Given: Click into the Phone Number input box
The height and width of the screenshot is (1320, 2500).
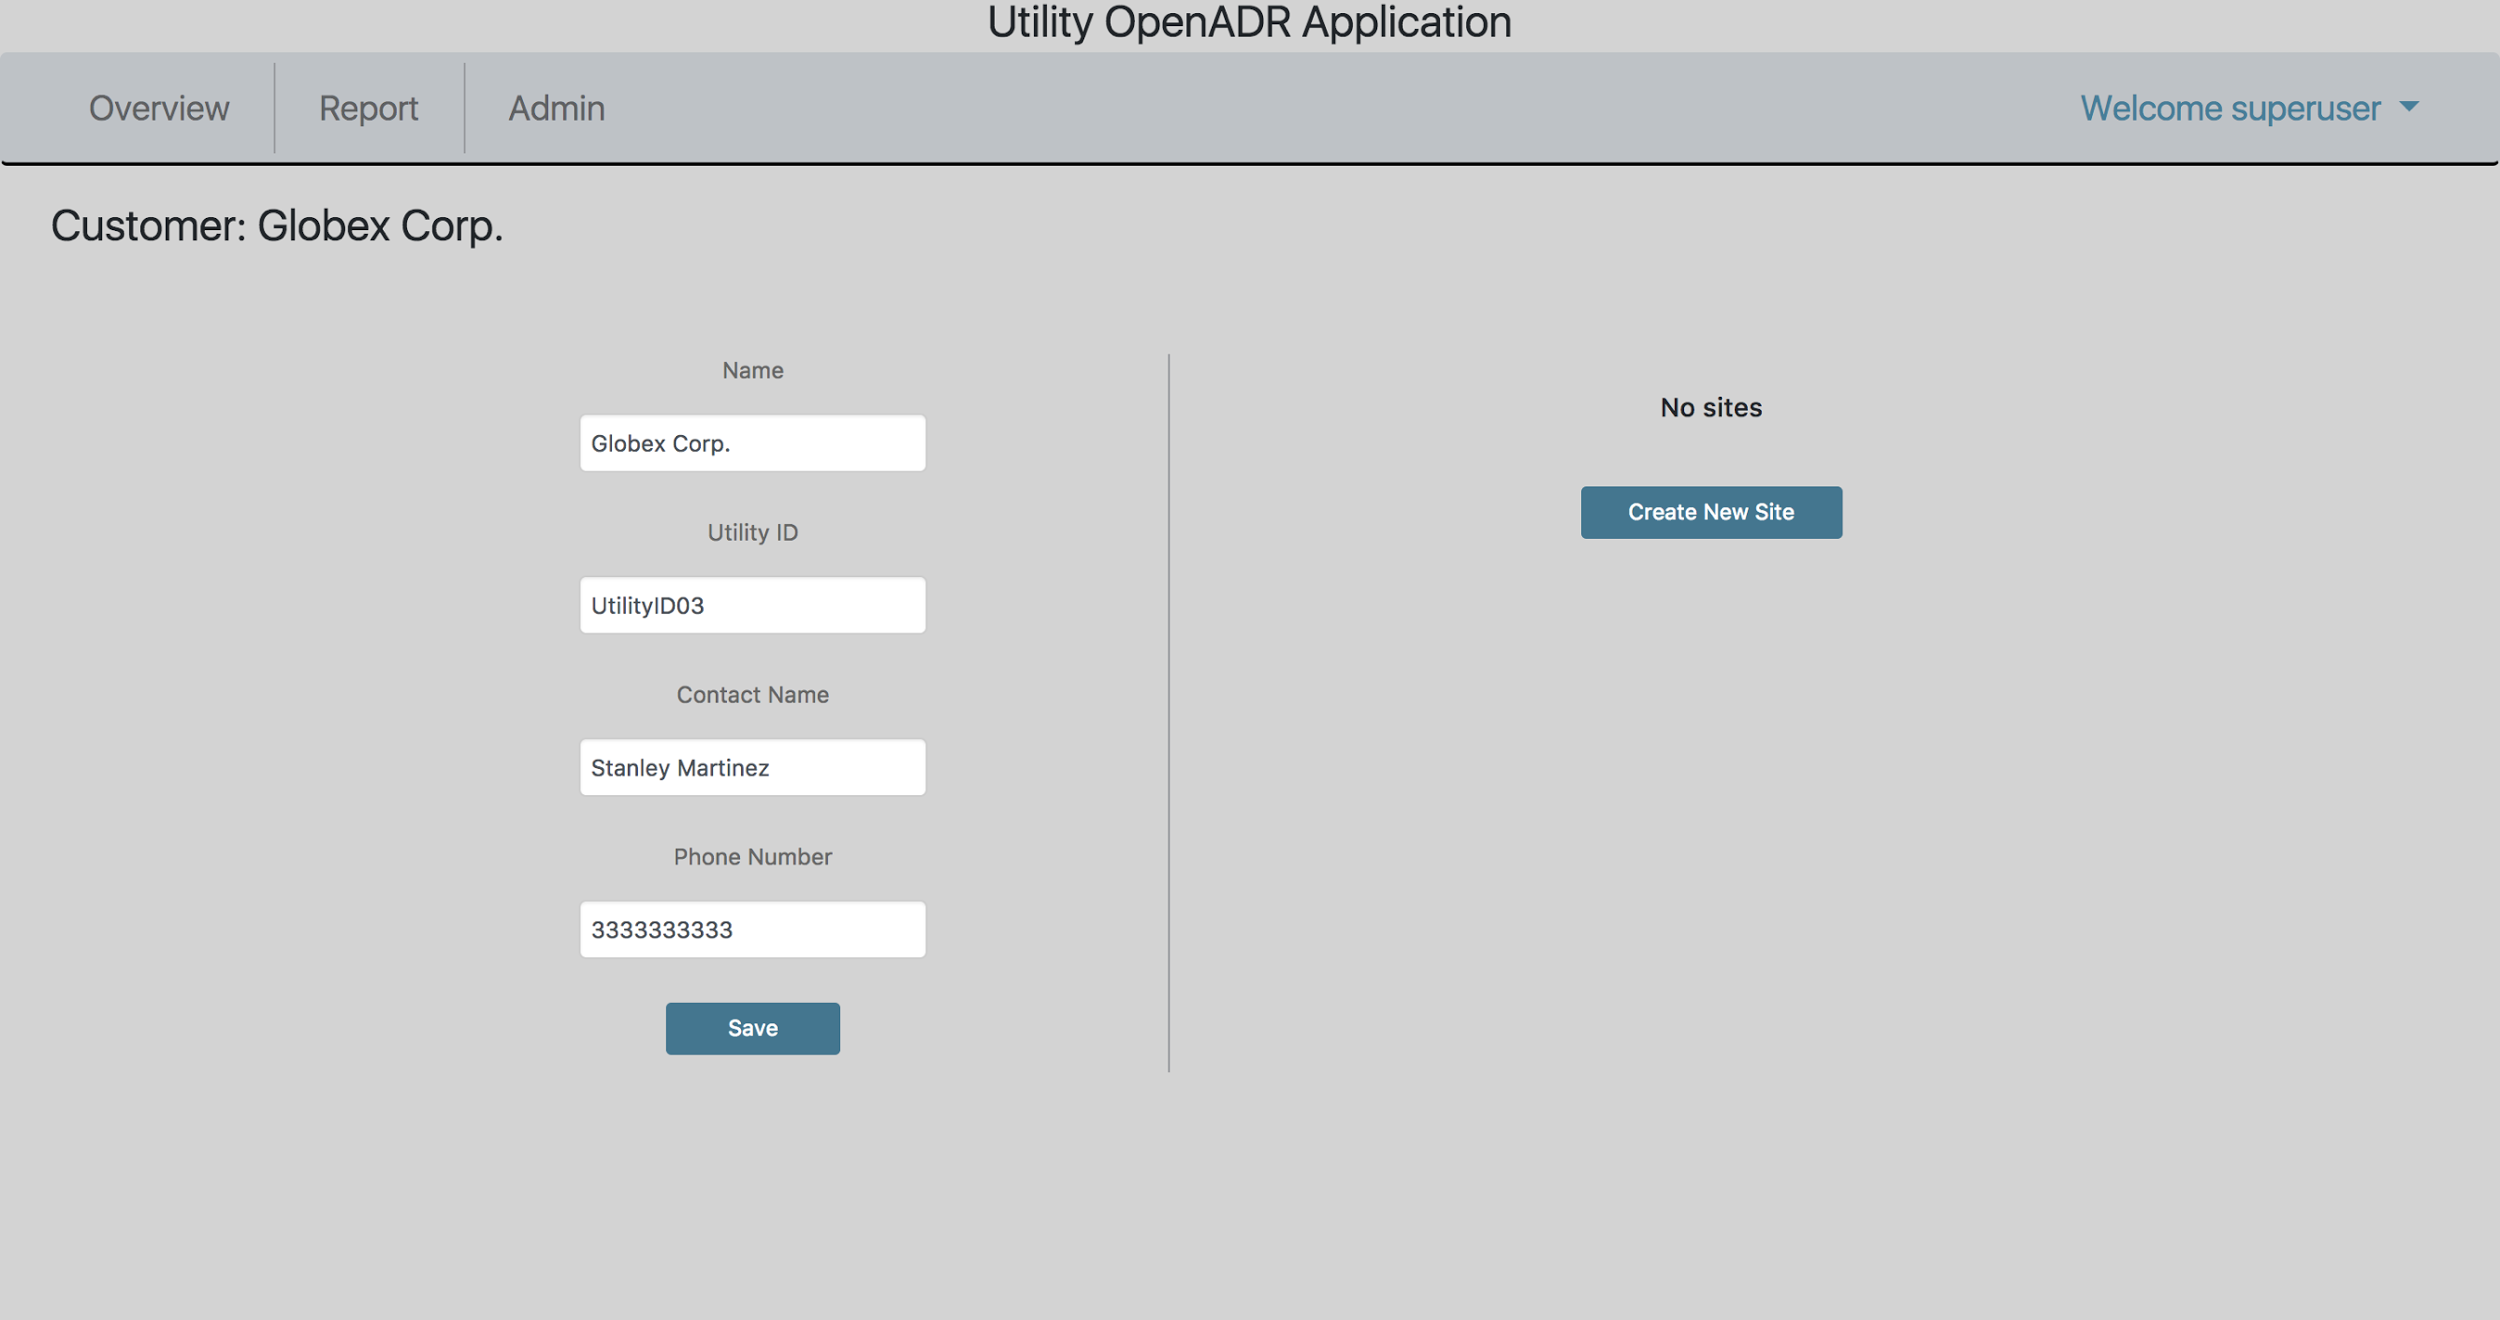Looking at the screenshot, I should (x=752, y=929).
